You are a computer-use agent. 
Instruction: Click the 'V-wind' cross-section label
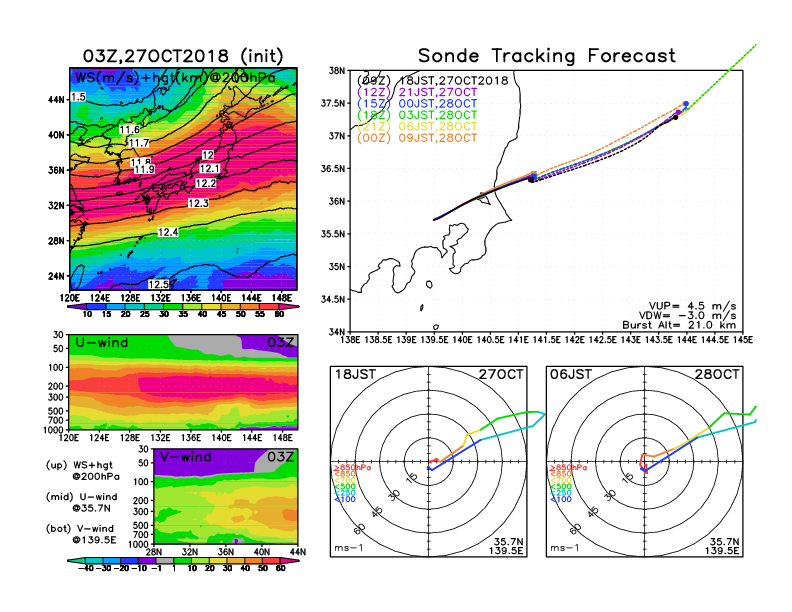pos(185,457)
